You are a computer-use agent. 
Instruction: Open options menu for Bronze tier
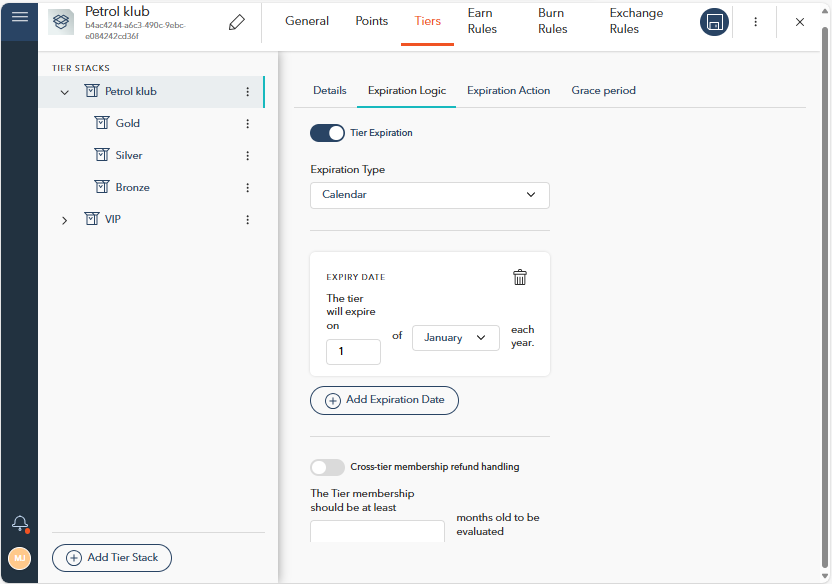tap(247, 188)
